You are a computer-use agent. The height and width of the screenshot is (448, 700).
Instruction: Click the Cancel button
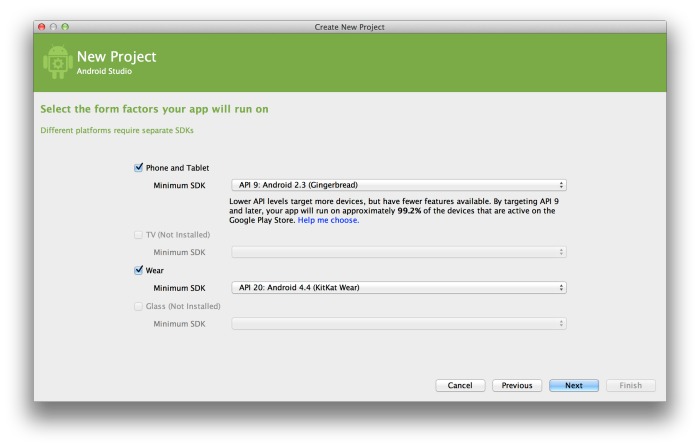(x=460, y=386)
